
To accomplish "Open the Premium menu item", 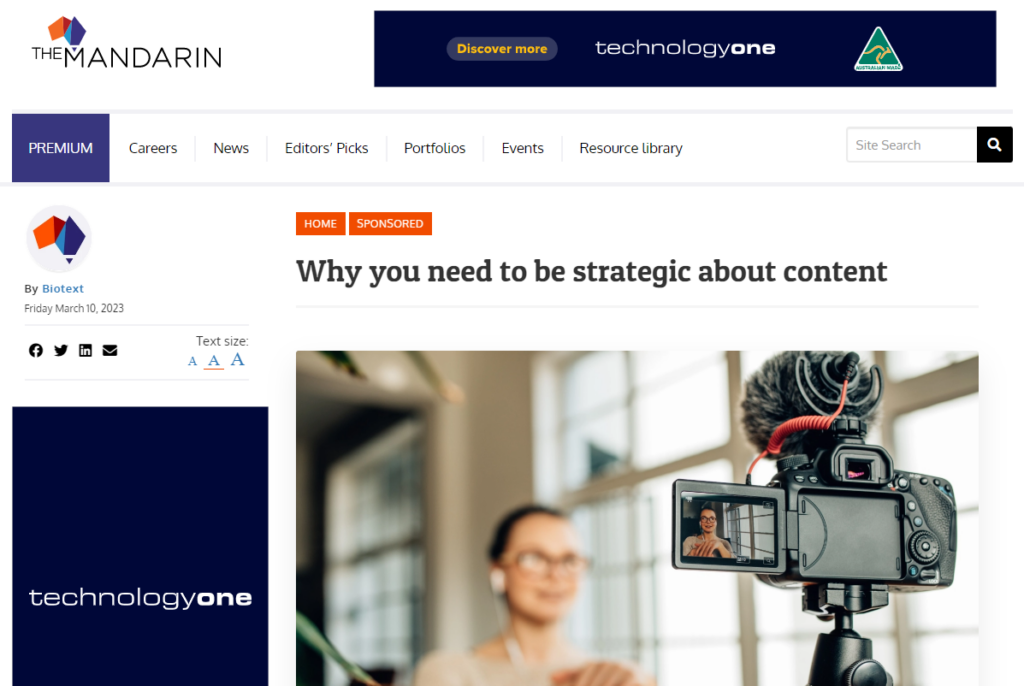I will [x=61, y=148].
